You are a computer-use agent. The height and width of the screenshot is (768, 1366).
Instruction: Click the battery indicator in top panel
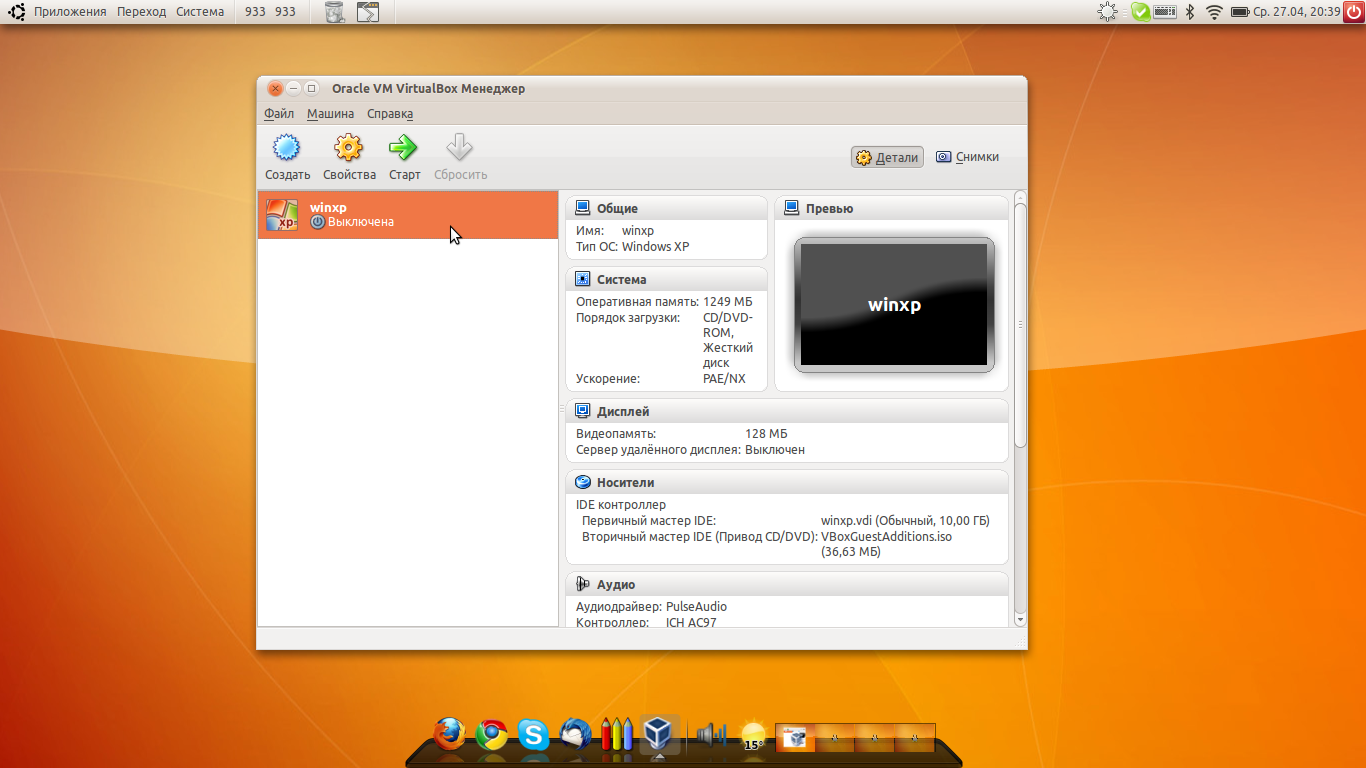point(1240,12)
